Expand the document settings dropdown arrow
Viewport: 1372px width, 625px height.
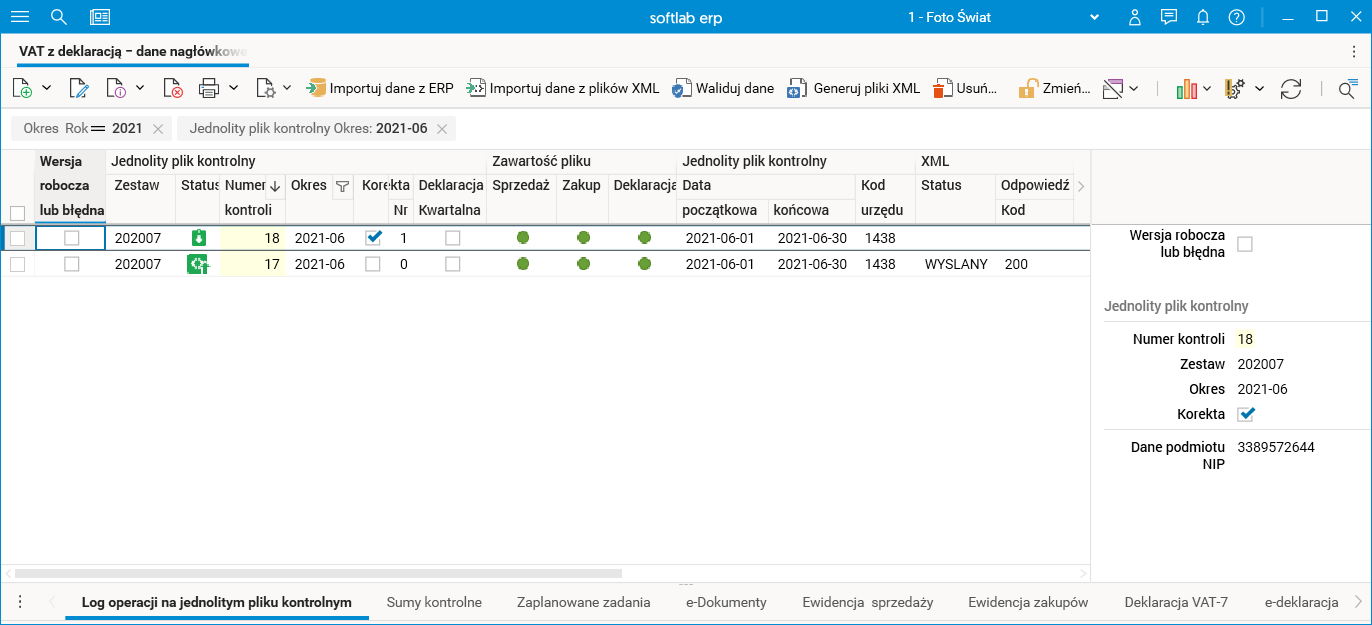(287, 88)
